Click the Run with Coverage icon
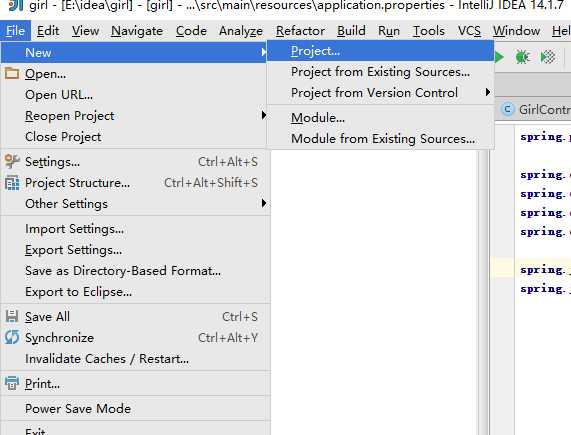 click(x=548, y=57)
